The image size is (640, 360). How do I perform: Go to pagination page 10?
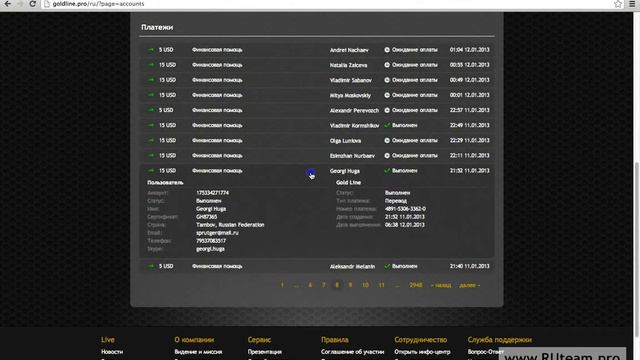[365, 285]
